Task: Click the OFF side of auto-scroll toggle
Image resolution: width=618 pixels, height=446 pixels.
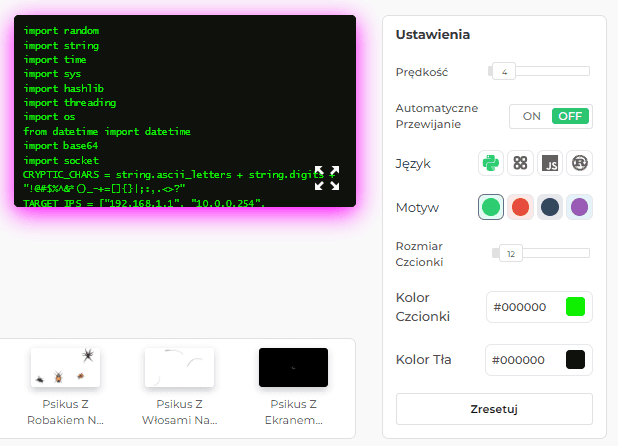Action: (570, 116)
